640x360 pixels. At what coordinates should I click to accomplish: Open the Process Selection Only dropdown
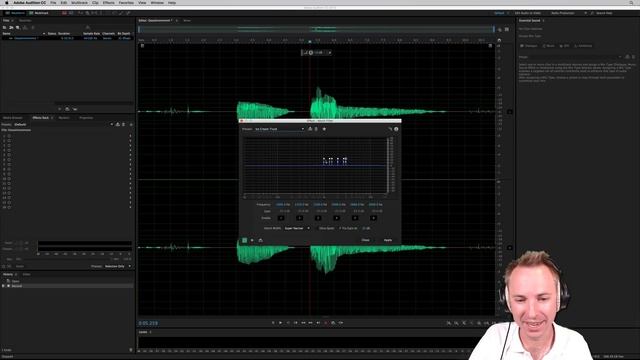[x=118, y=267]
